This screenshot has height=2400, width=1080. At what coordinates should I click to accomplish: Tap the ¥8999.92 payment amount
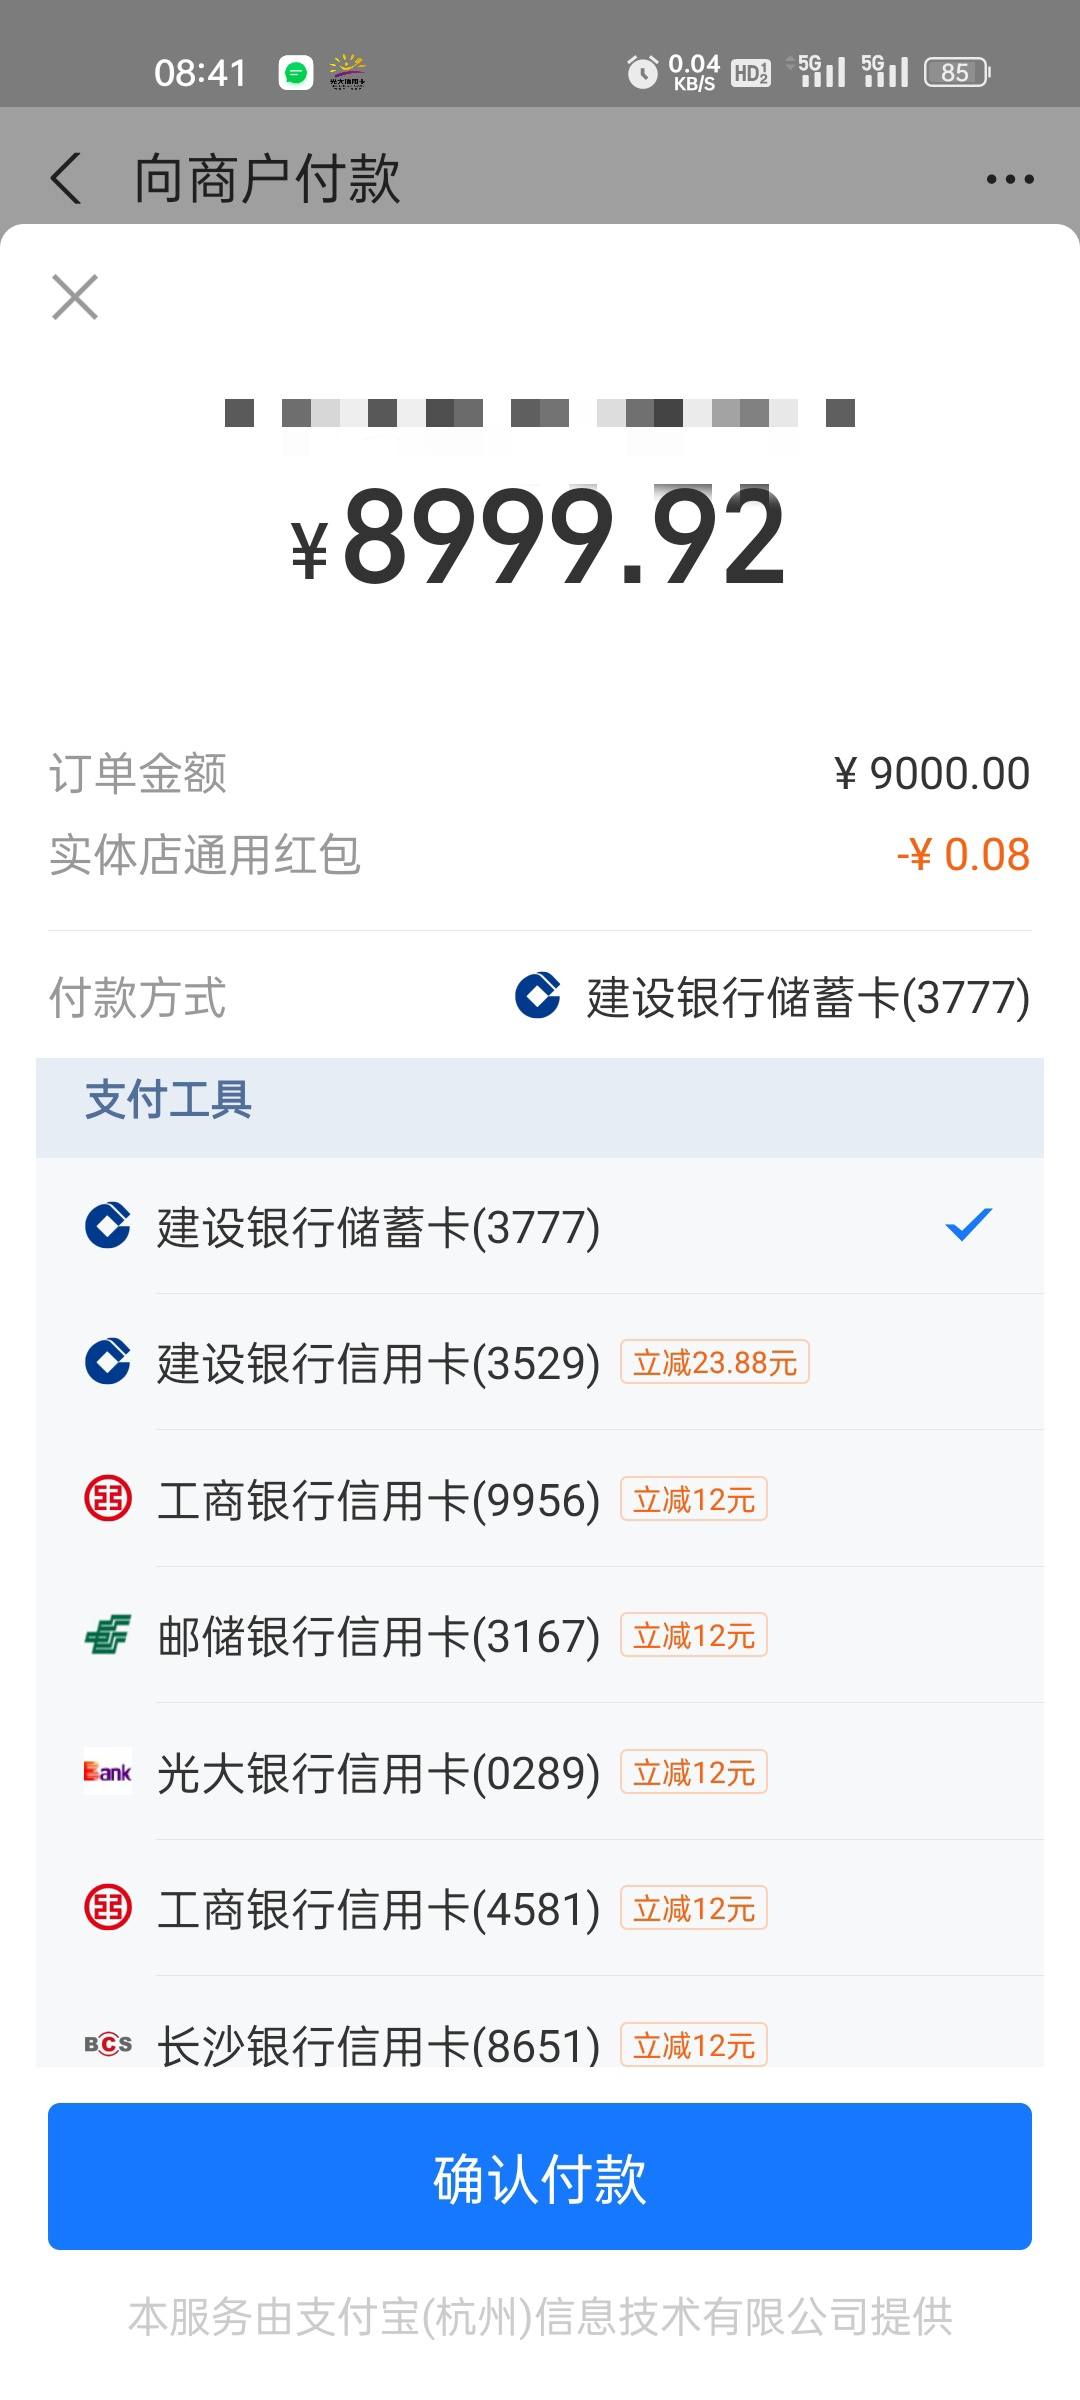click(538, 537)
